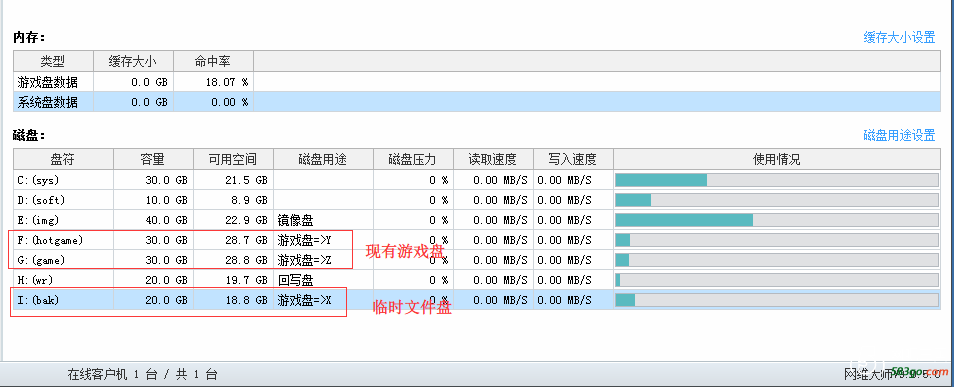This screenshot has height=387, width=954.
Task: Open the 缓存大小设置 link
Action: click(899, 37)
